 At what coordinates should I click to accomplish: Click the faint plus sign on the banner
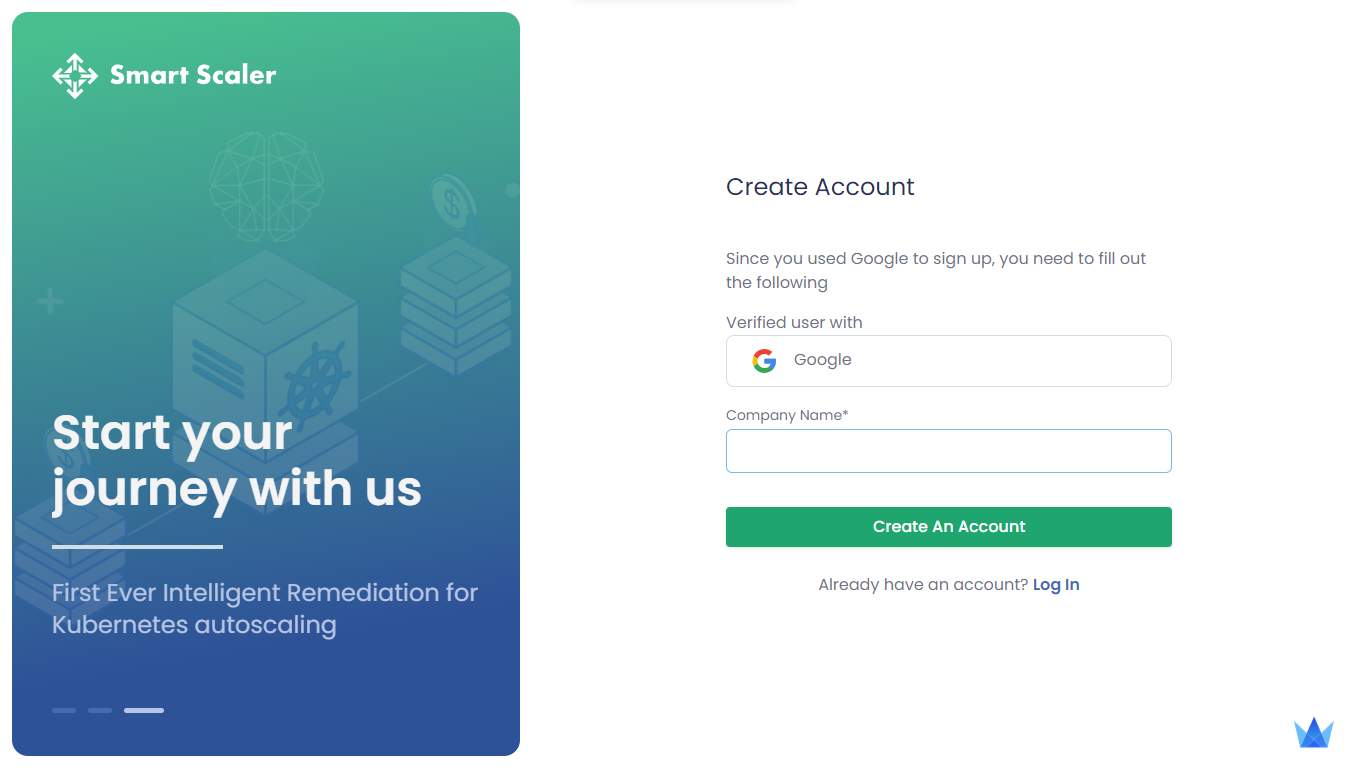pos(50,302)
